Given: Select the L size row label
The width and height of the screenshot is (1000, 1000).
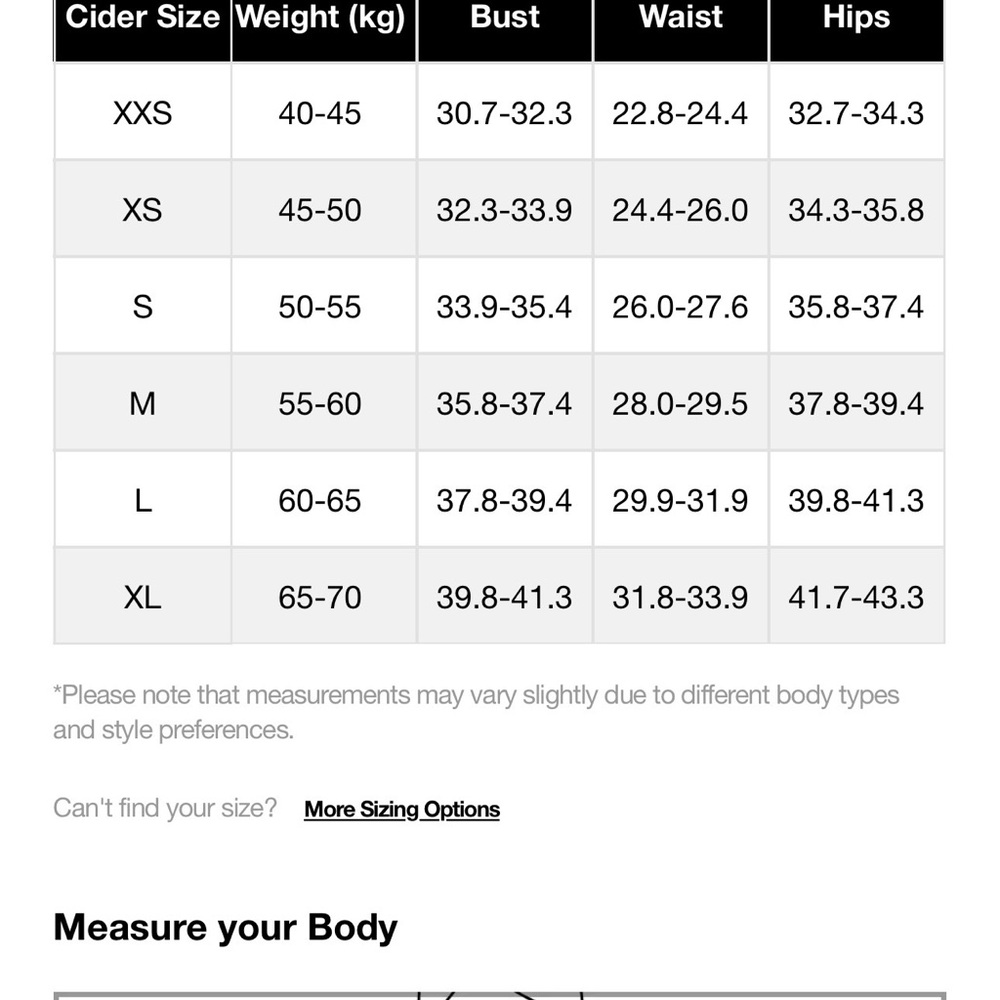Looking at the screenshot, I should 143,500.
